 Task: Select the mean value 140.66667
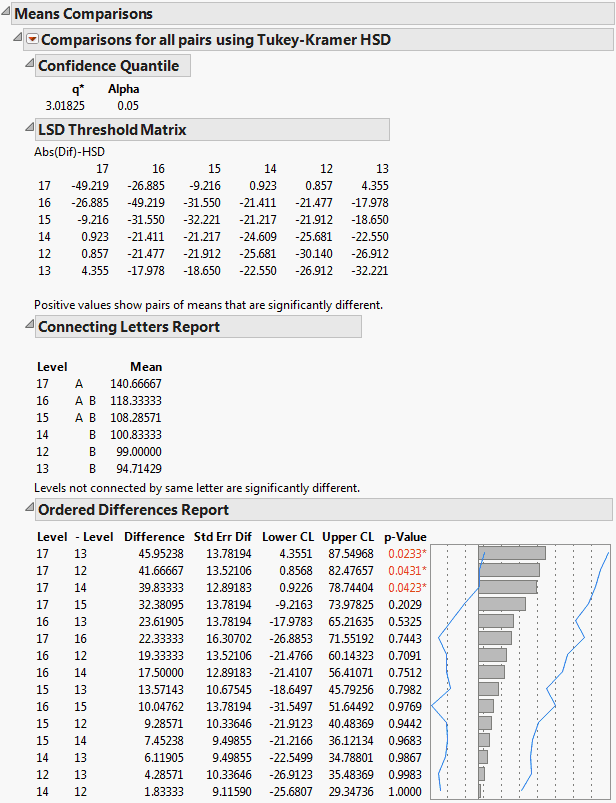[x=136, y=383]
